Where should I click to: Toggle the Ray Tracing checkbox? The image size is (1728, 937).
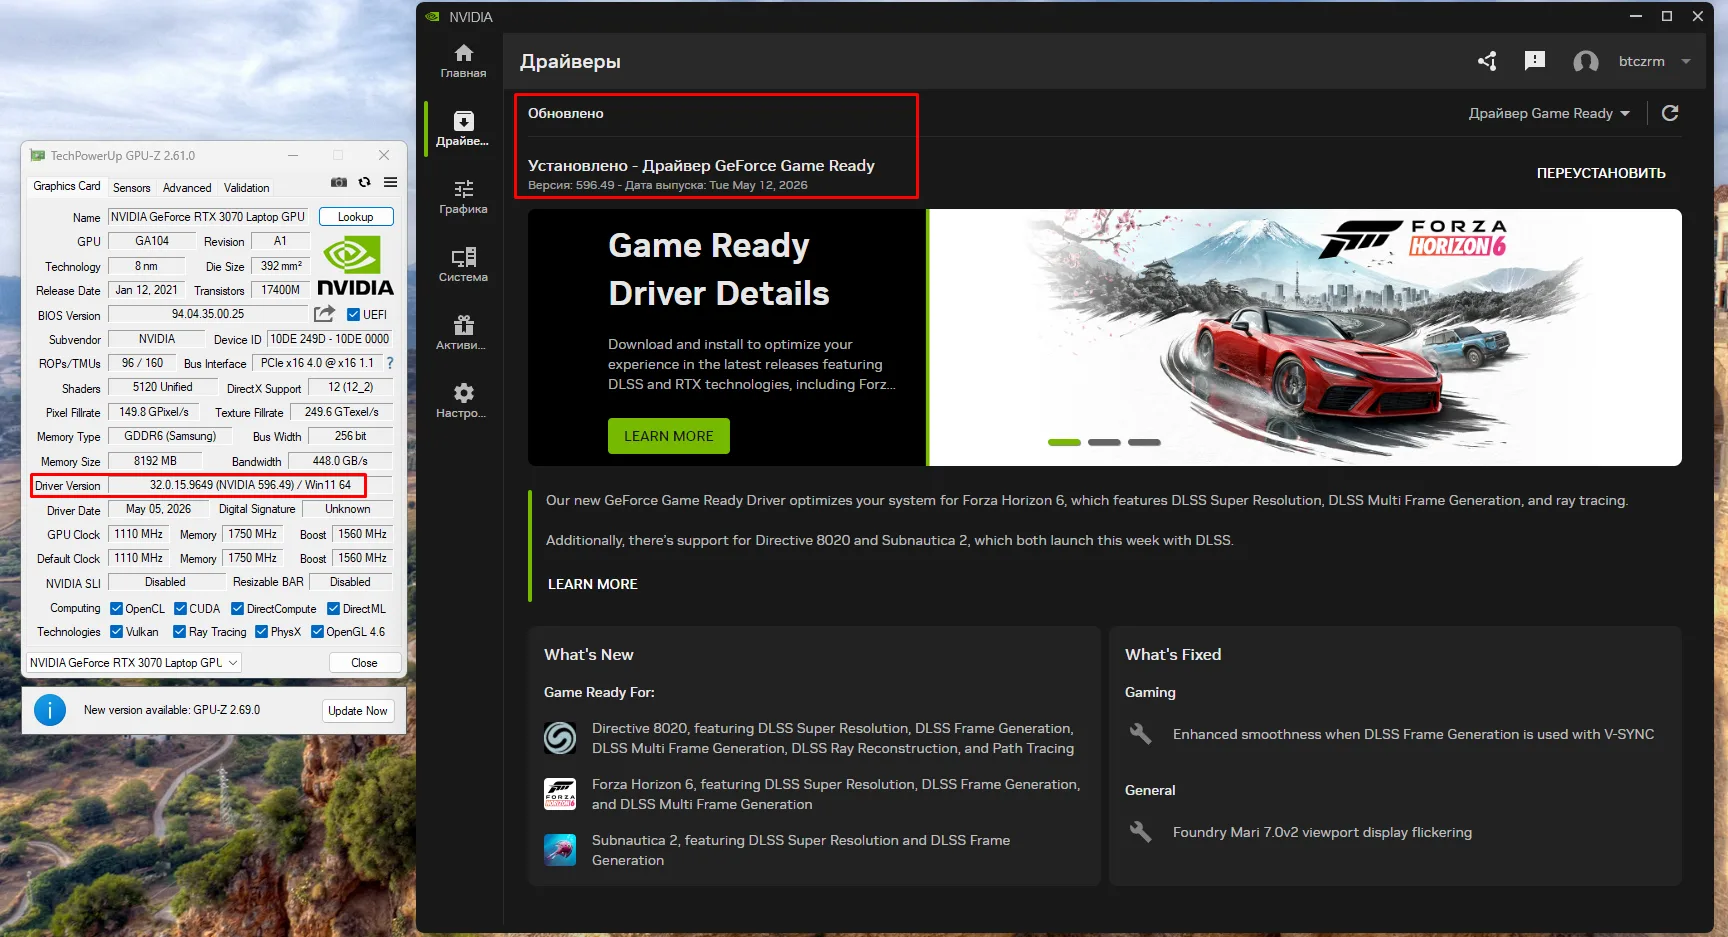tap(179, 631)
